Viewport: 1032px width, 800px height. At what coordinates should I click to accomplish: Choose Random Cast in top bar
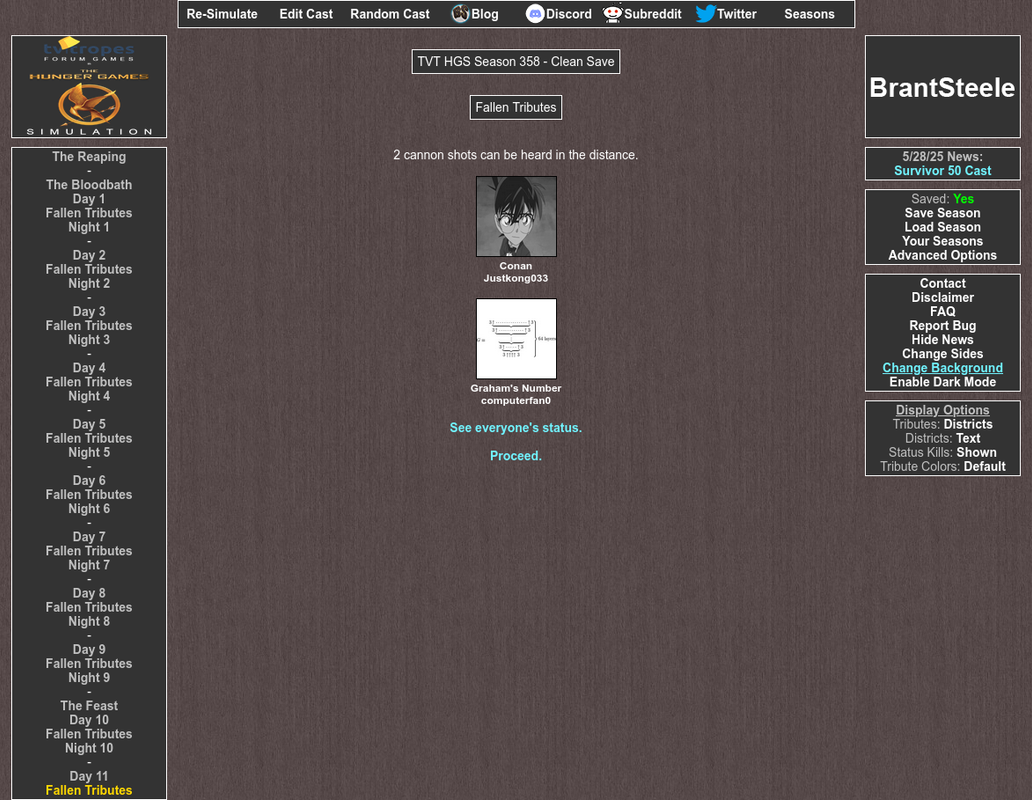click(390, 14)
